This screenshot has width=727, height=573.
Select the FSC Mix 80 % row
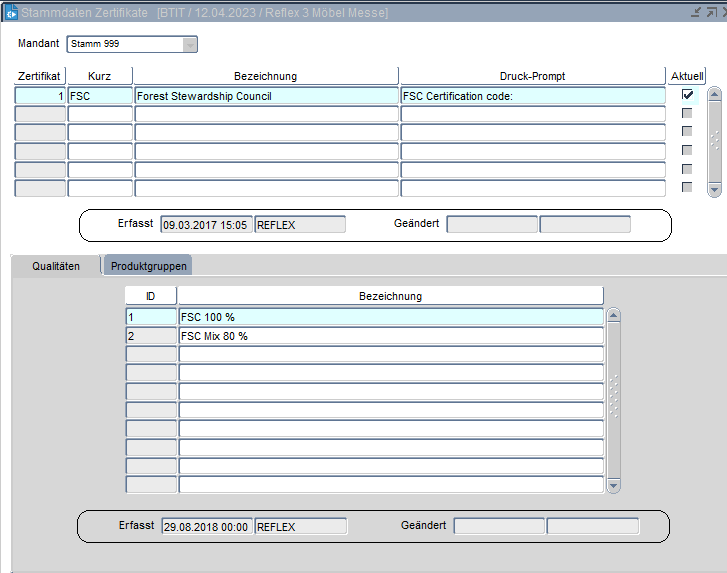(x=390, y=336)
